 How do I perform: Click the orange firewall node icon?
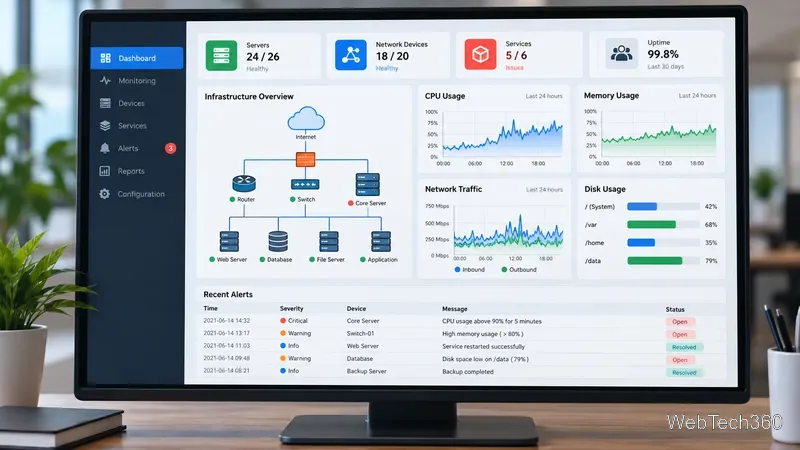306,160
